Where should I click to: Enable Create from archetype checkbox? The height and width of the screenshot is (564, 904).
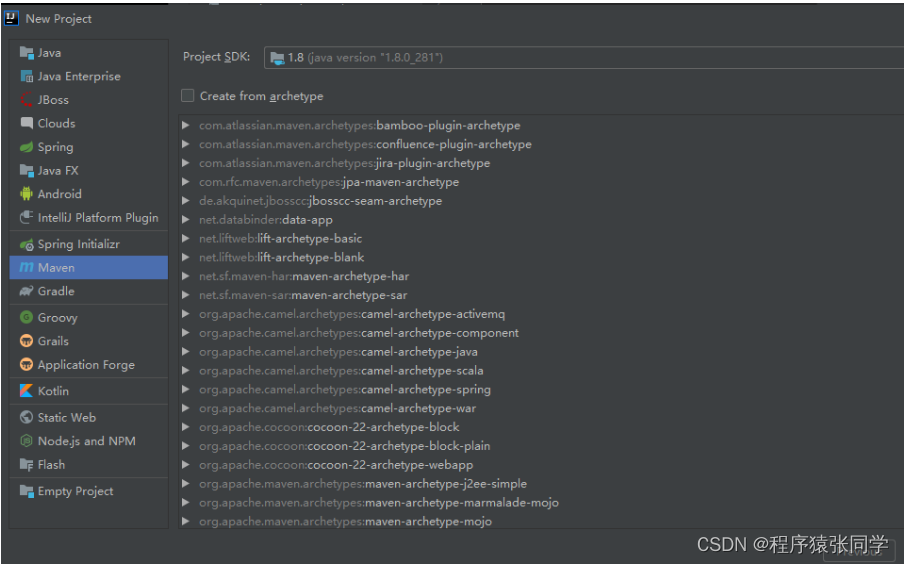point(187,96)
